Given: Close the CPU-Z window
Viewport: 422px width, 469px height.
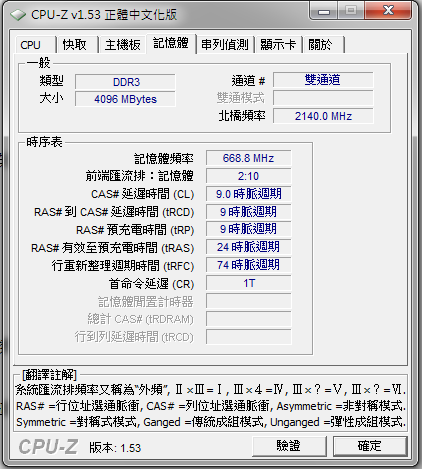Looking at the screenshot, I should tap(388, 11).
